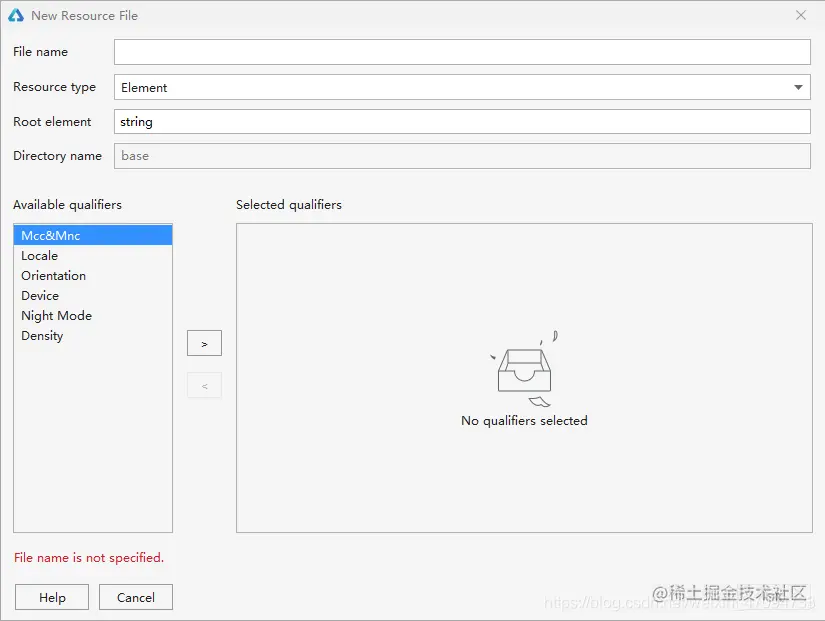
Task: Click the File name input field
Action: click(462, 52)
